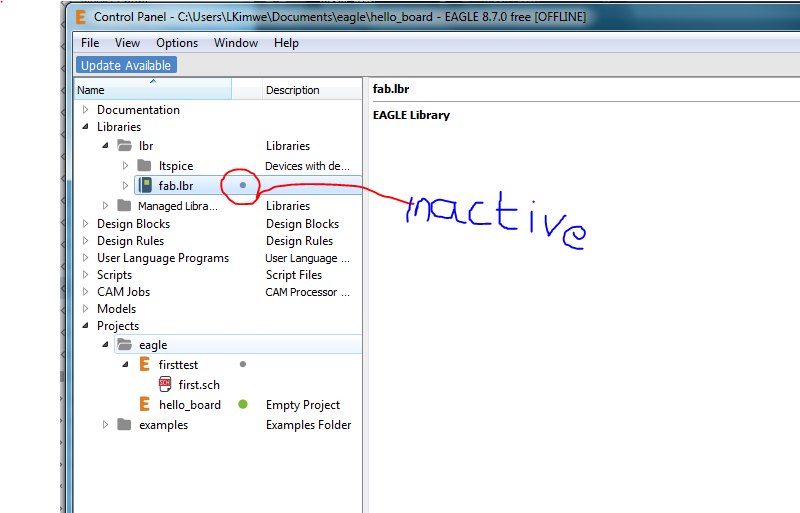Expand the Design Rules node
This screenshot has height=513, width=800.
coord(86,240)
